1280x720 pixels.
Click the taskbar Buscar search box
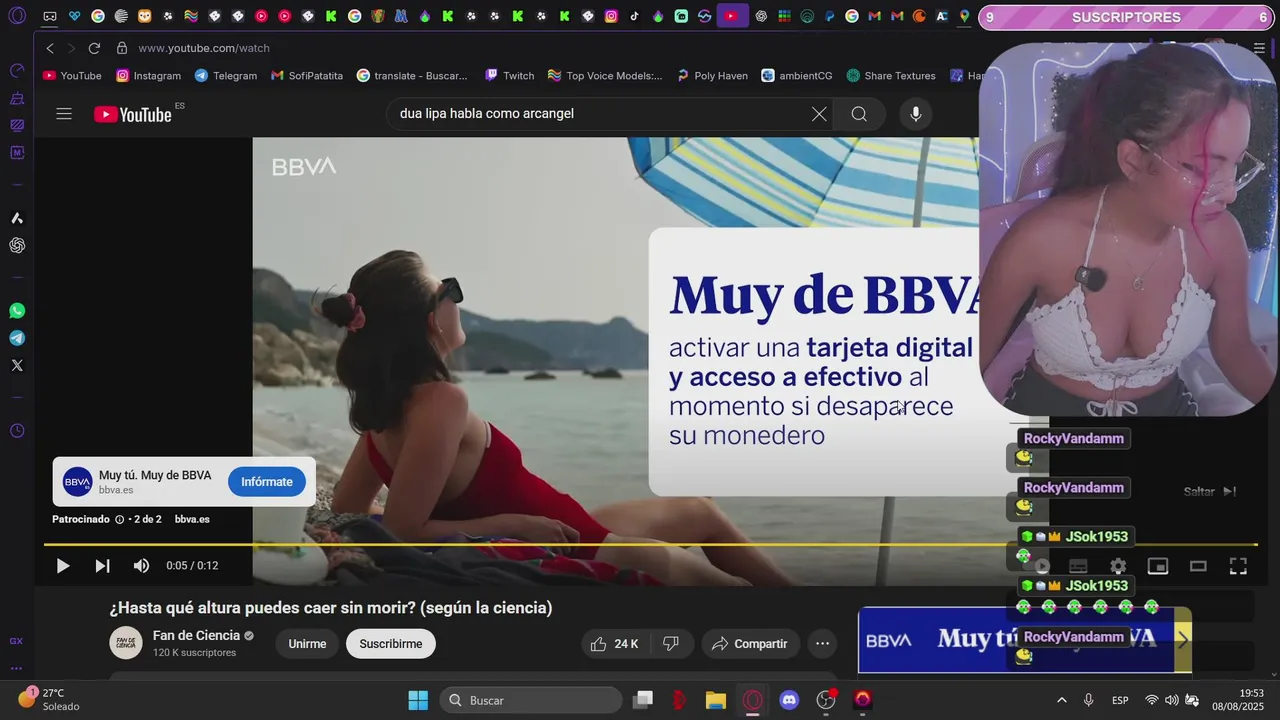tap(530, 700)
